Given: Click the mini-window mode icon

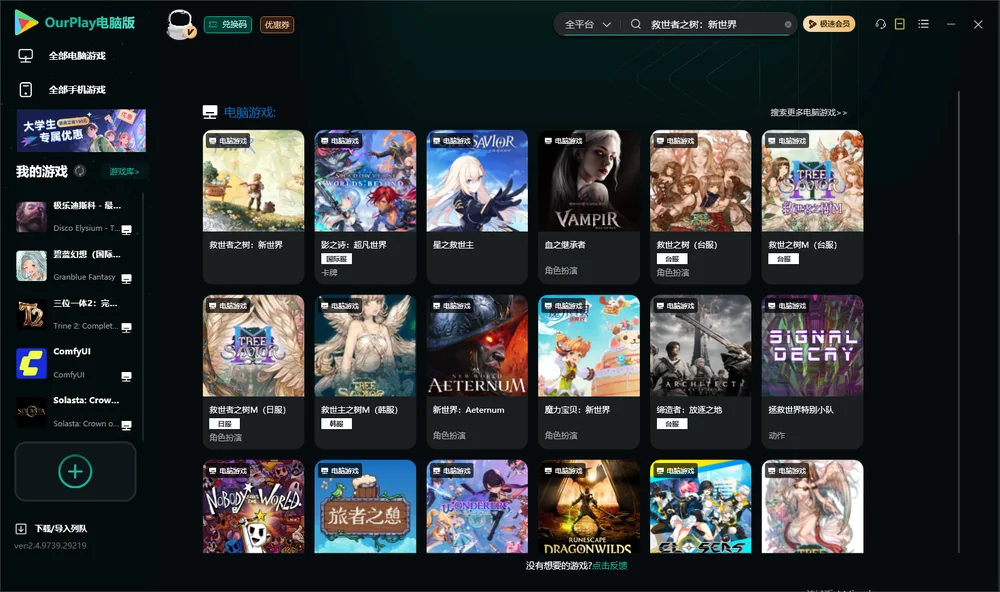Looking at the screenshot, I should pyautogui.click(x=900, y=24).
